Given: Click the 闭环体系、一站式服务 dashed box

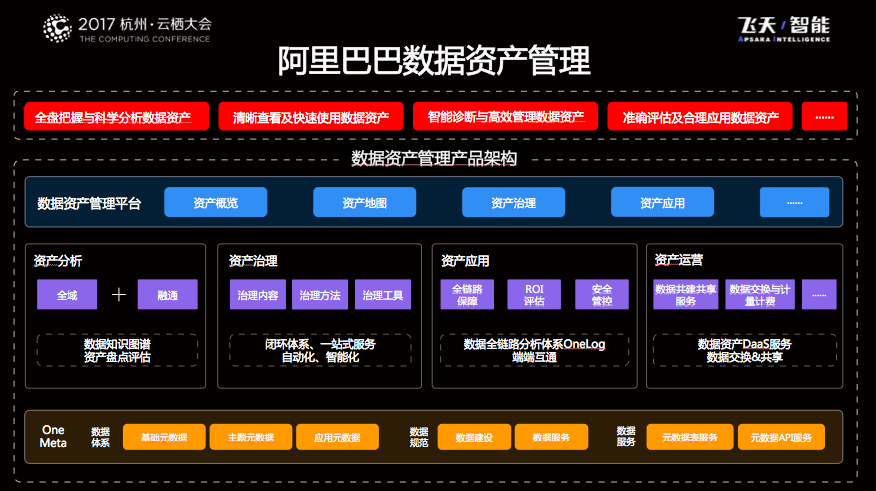Looking at the screenshot, I should (x=320, y=350).
